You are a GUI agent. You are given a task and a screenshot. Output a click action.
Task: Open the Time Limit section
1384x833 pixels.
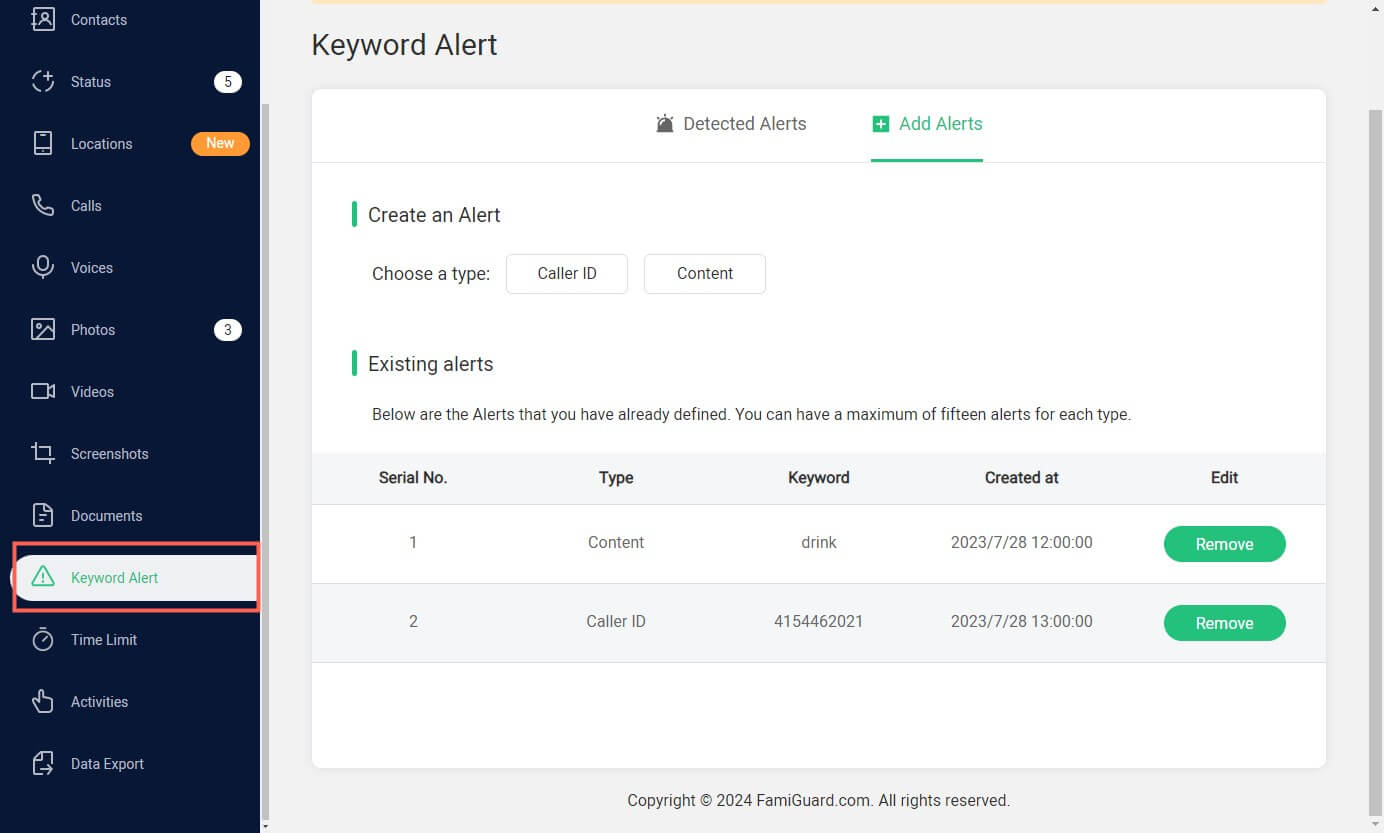click(104, 640)
